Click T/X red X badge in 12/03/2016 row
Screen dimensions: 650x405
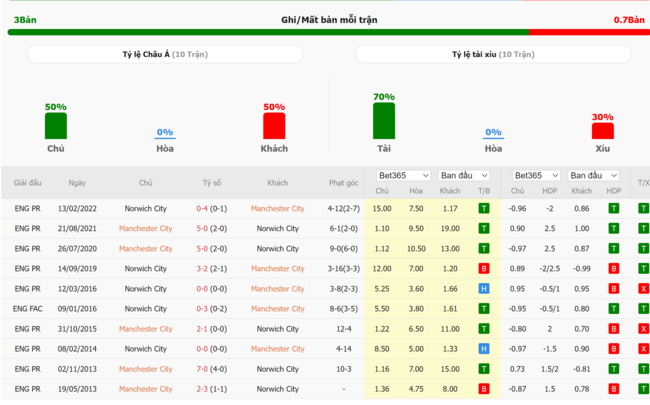point(644,289)
